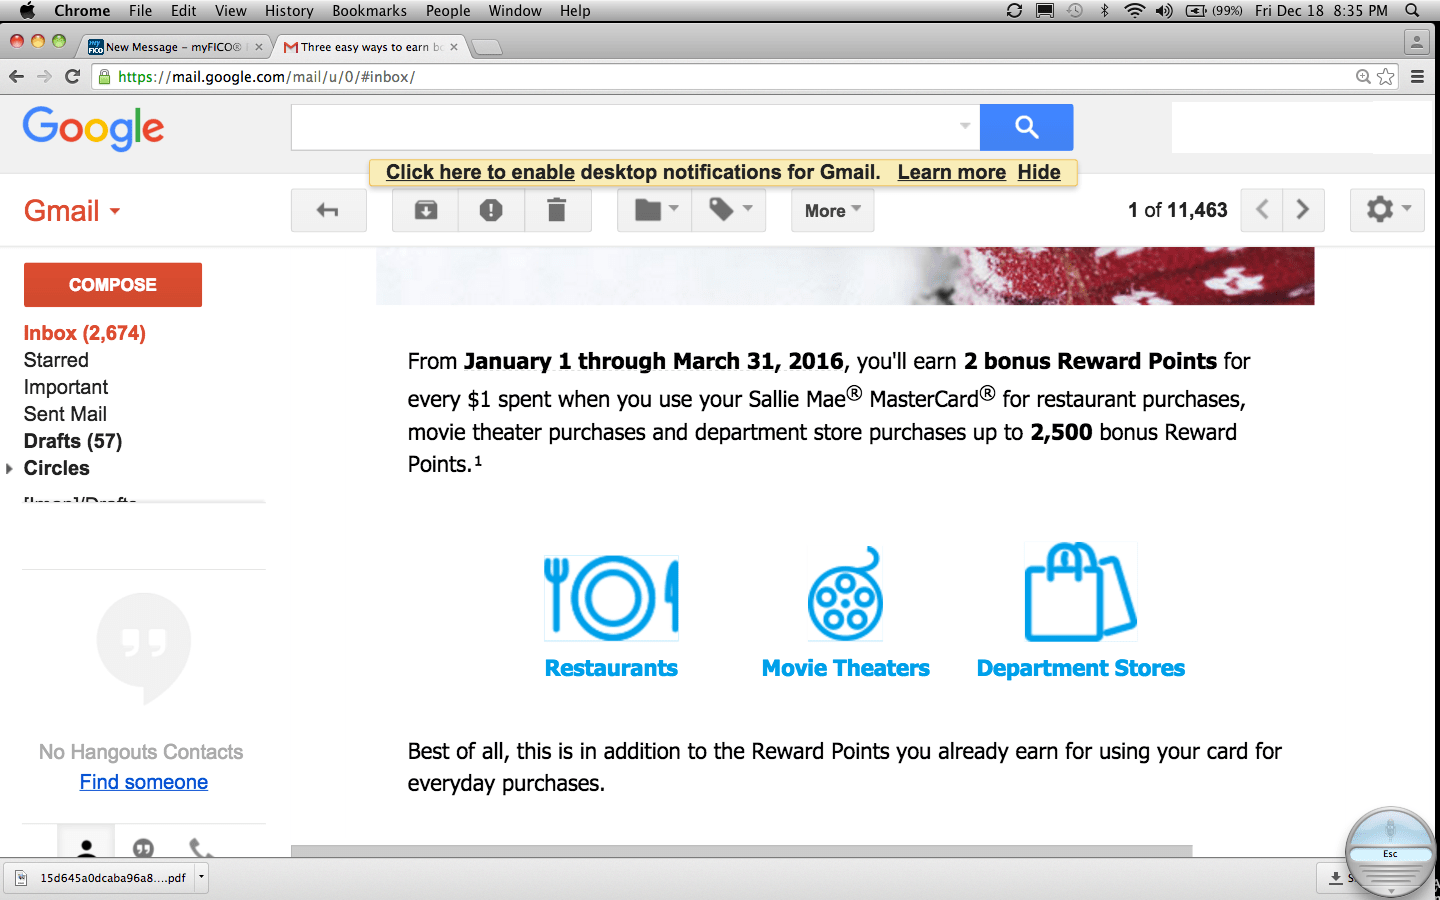Open the Department Stores link
Image resolution: width=1440 pixels, height=900 pixels.
coord(1081,668)
